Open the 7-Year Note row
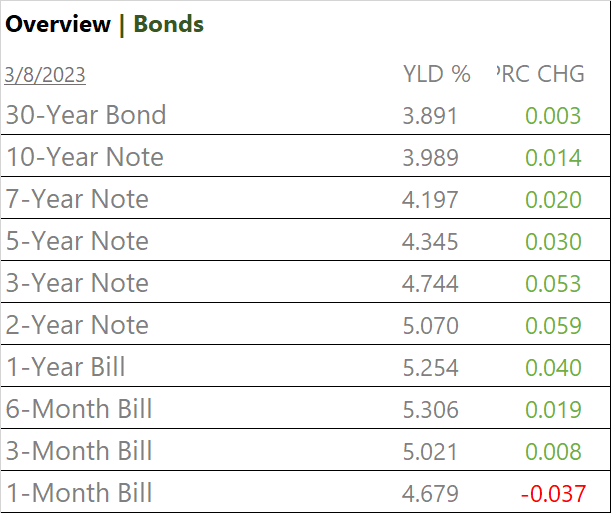 point(77,199)
